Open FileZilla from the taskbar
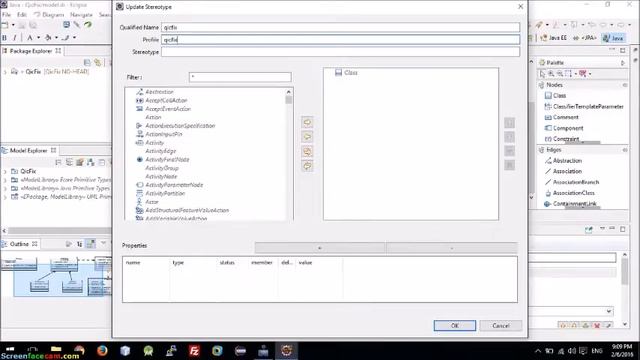Image resolution: width=640 pixels, height=360 pixels. [x=194, y=351]
